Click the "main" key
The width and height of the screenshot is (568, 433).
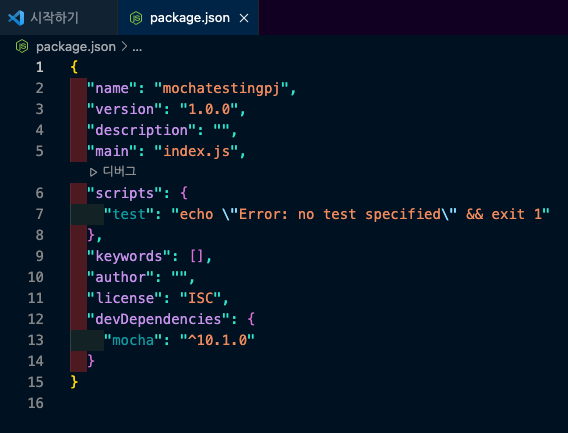pos(112,151)
